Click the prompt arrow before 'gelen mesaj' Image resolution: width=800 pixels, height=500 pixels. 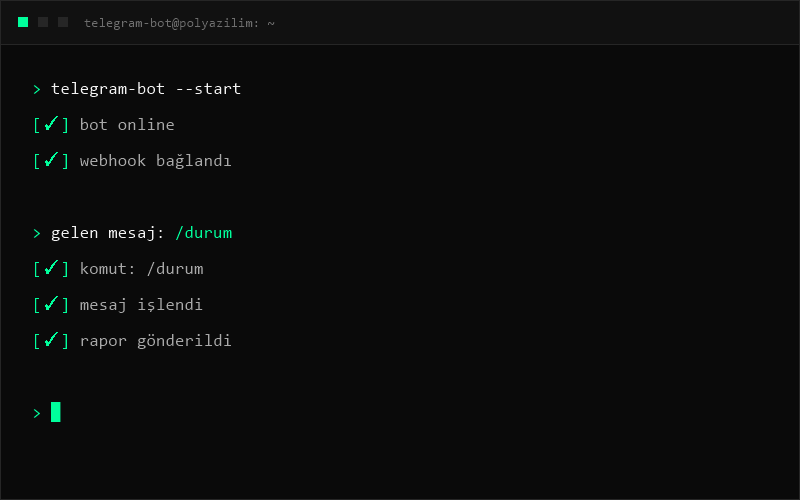(37, 233)
